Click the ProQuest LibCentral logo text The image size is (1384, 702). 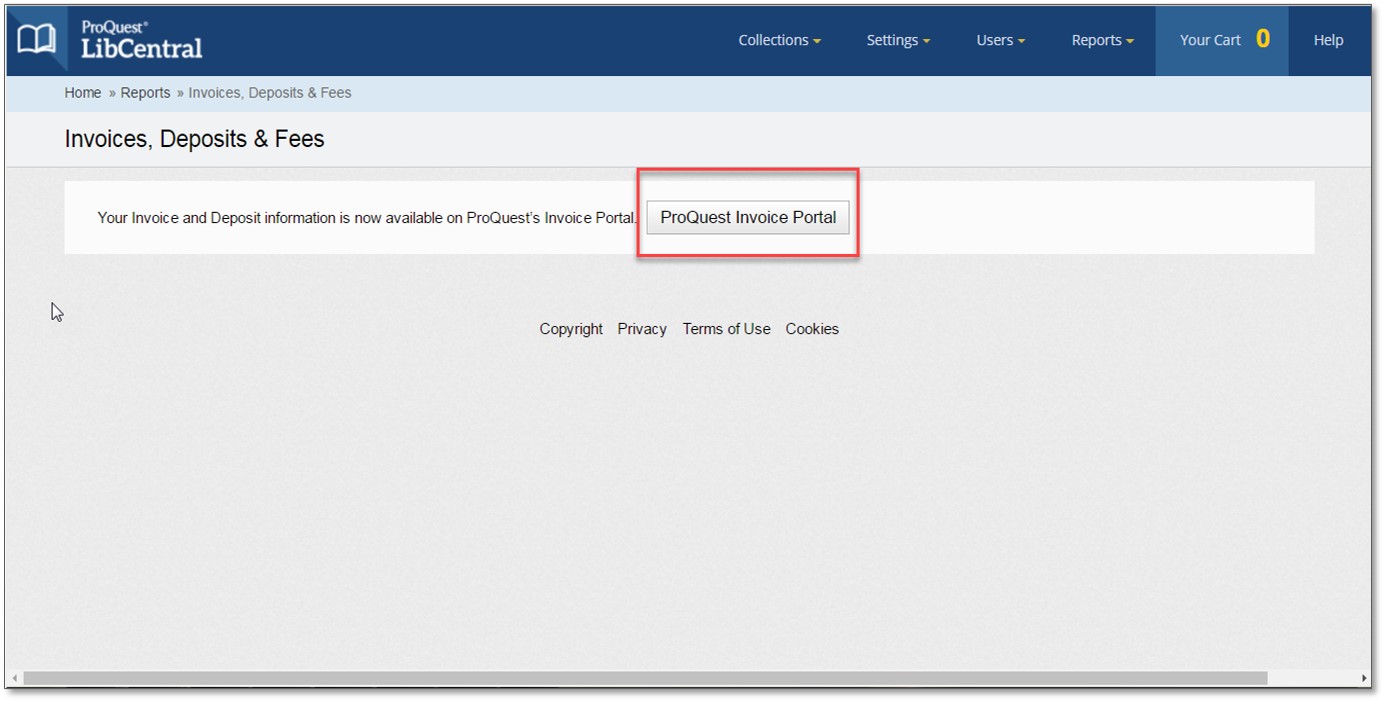point(141,40)
